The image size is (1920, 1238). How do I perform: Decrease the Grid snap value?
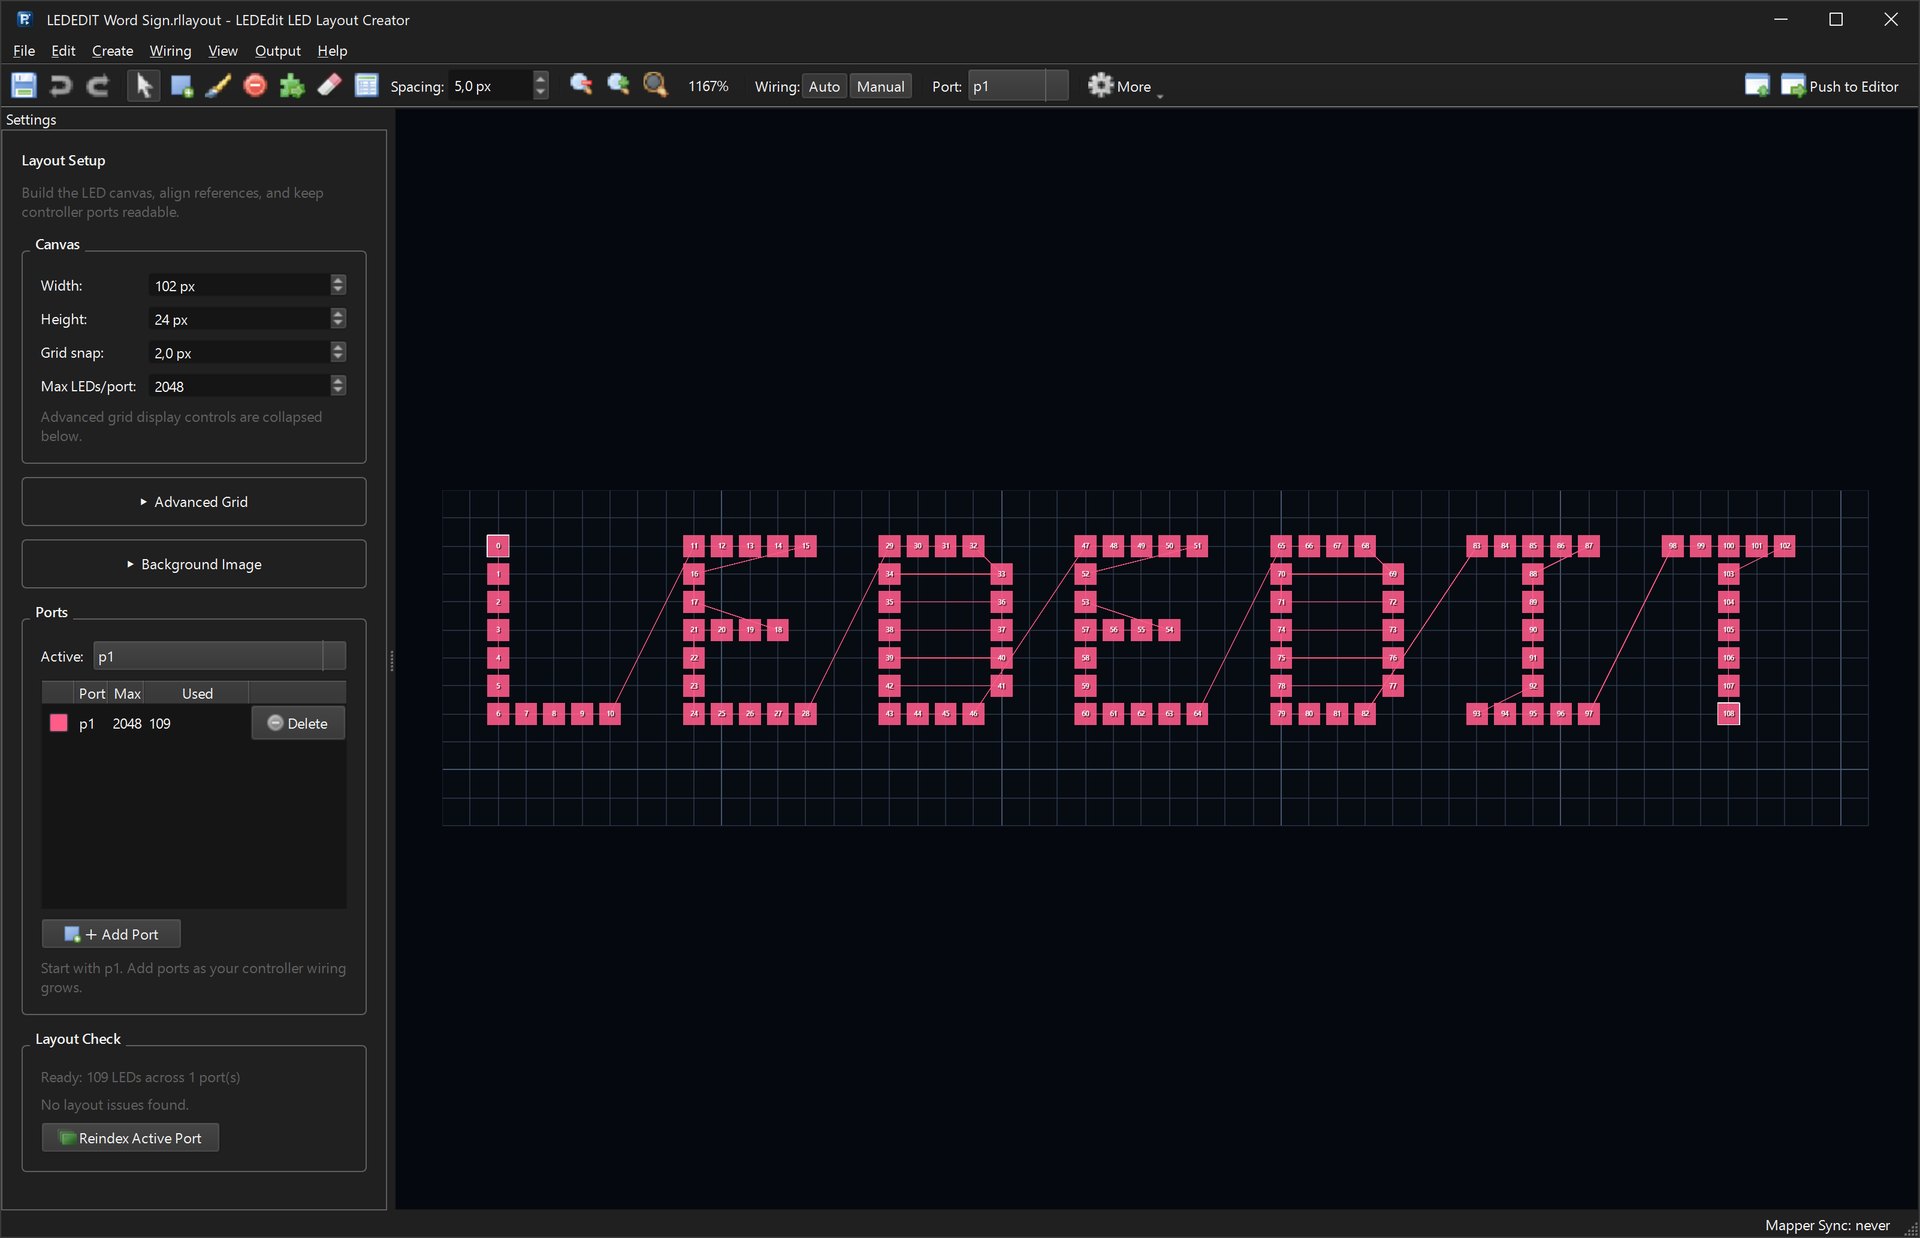(x=338, y=358)
